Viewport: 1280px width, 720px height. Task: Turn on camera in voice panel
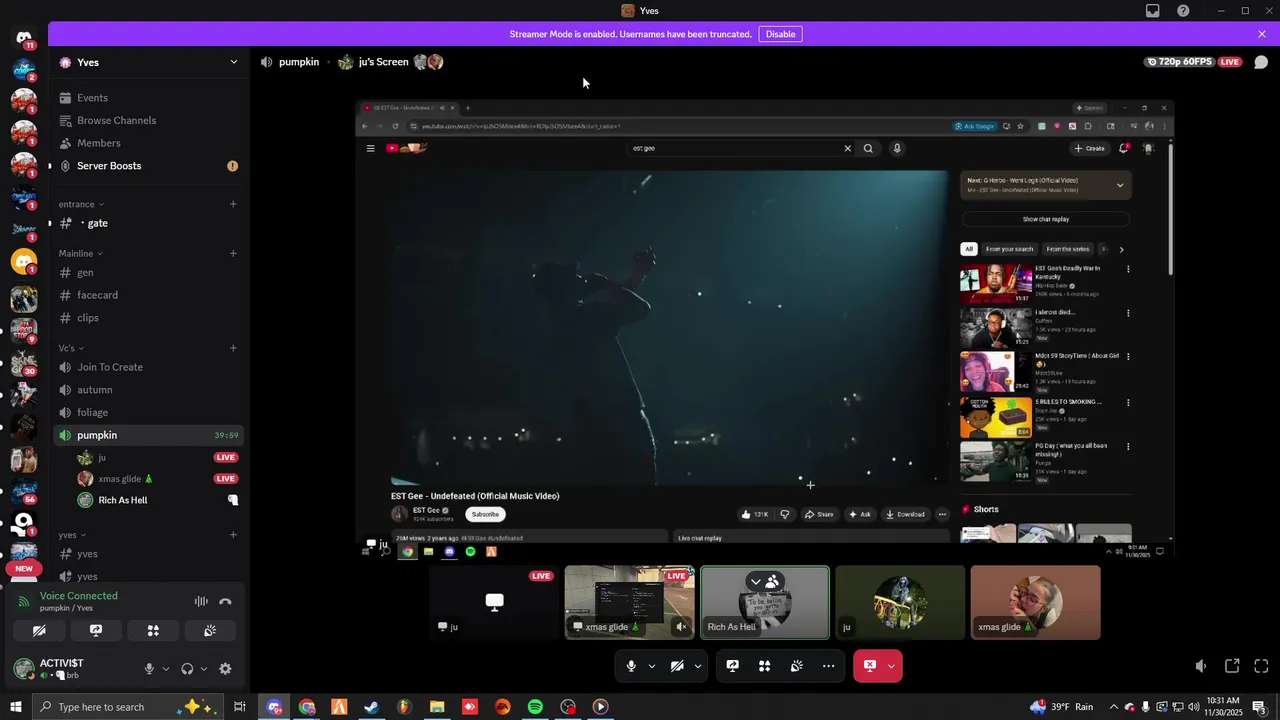(x=39, y=631)
